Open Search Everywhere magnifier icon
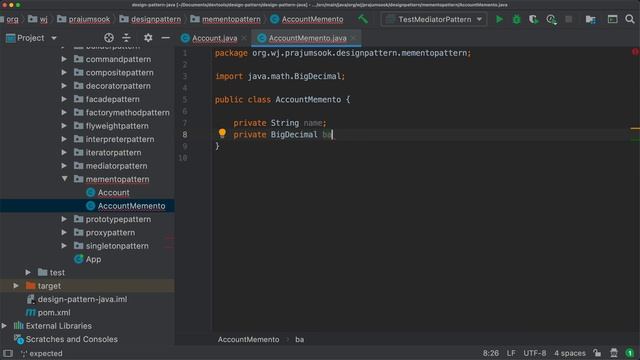640x360 pixels. pyautogui.click(x=630, y=19)
